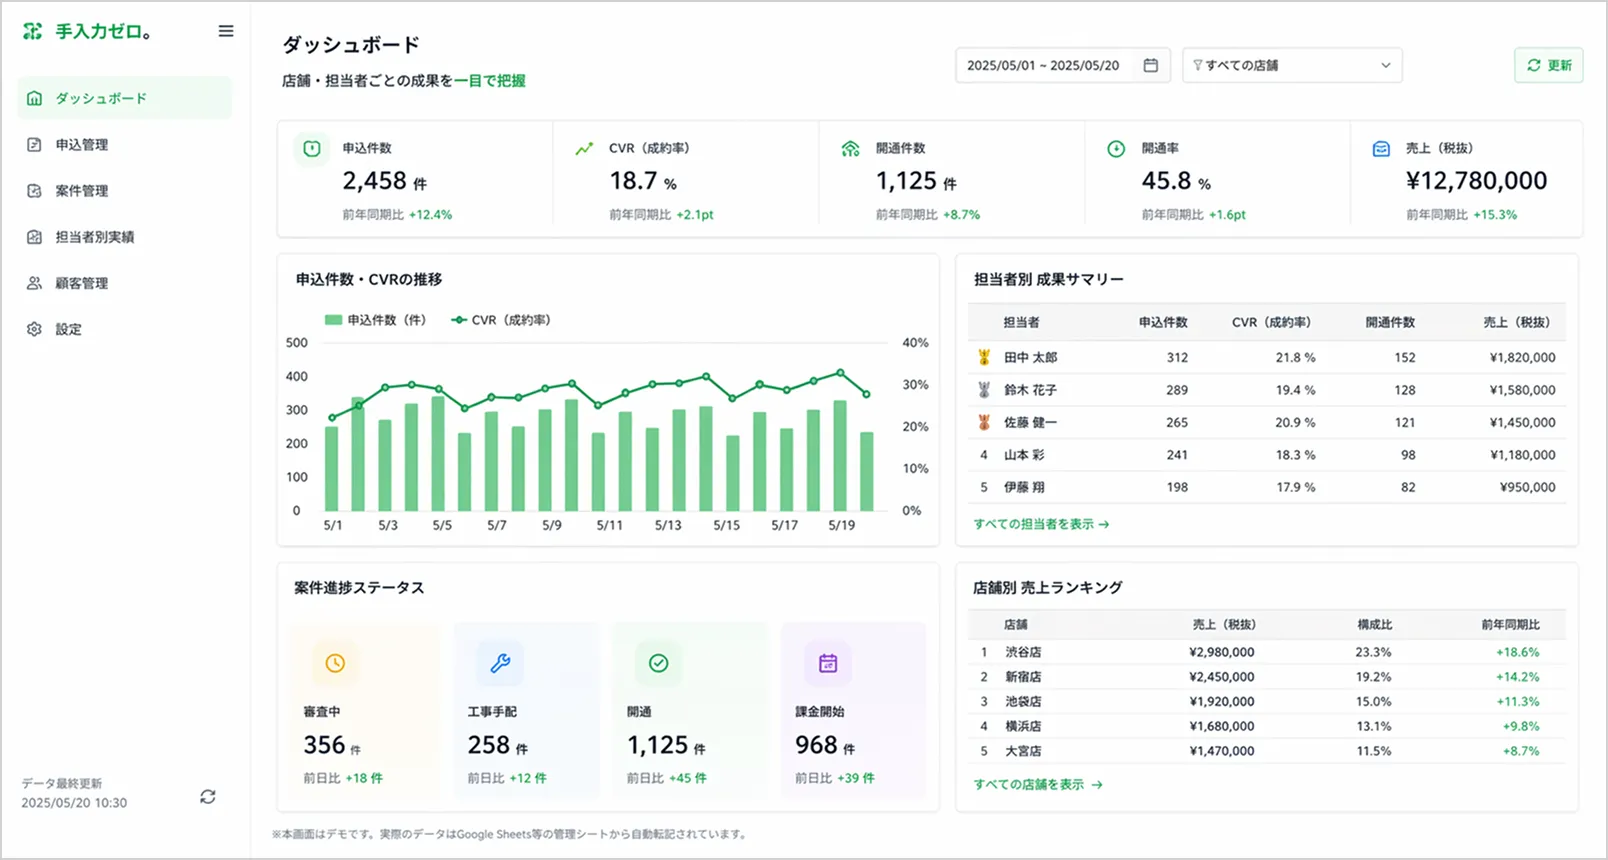Click the 2,458 件 application count
Screen dimensions: 1608x860
click(x=385, y=181)
